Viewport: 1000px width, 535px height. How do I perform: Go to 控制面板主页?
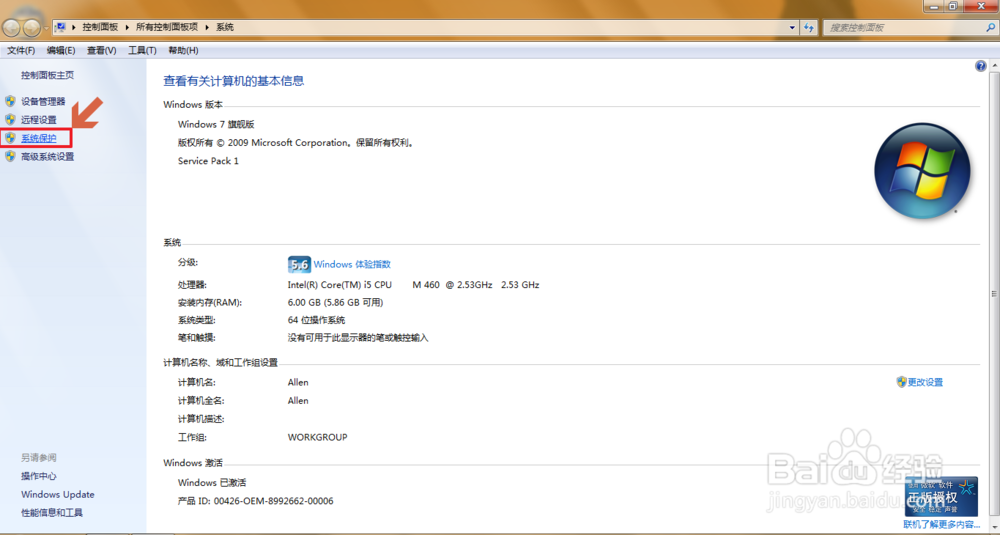pyautogui.click(x=47, y=75)
